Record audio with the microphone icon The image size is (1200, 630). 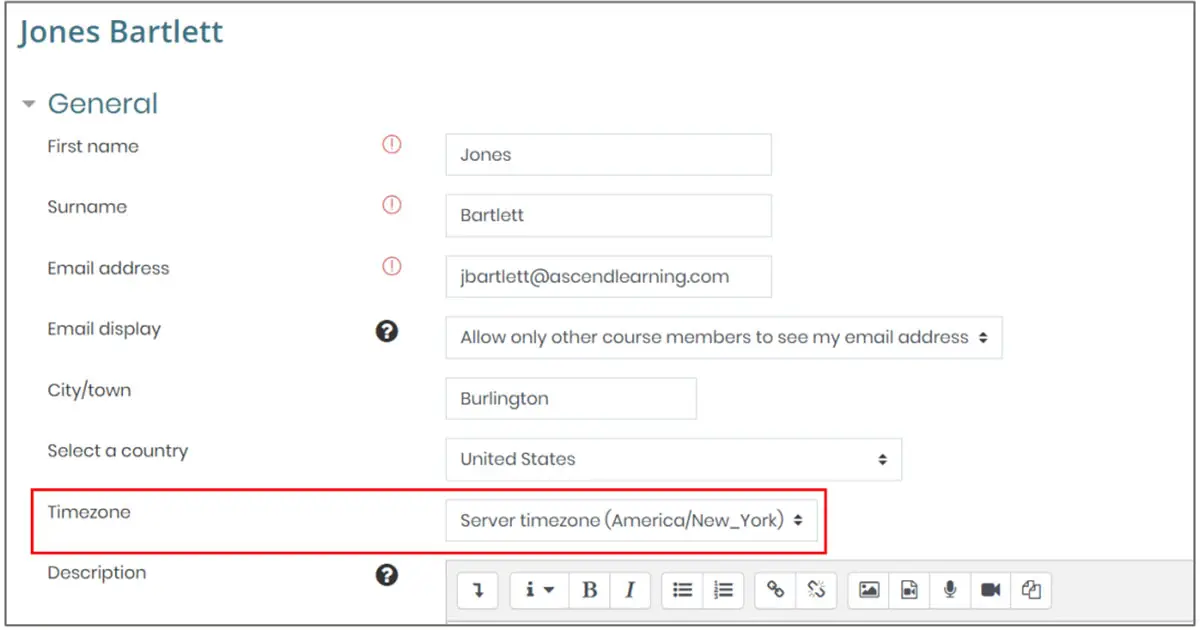(950, 590)
